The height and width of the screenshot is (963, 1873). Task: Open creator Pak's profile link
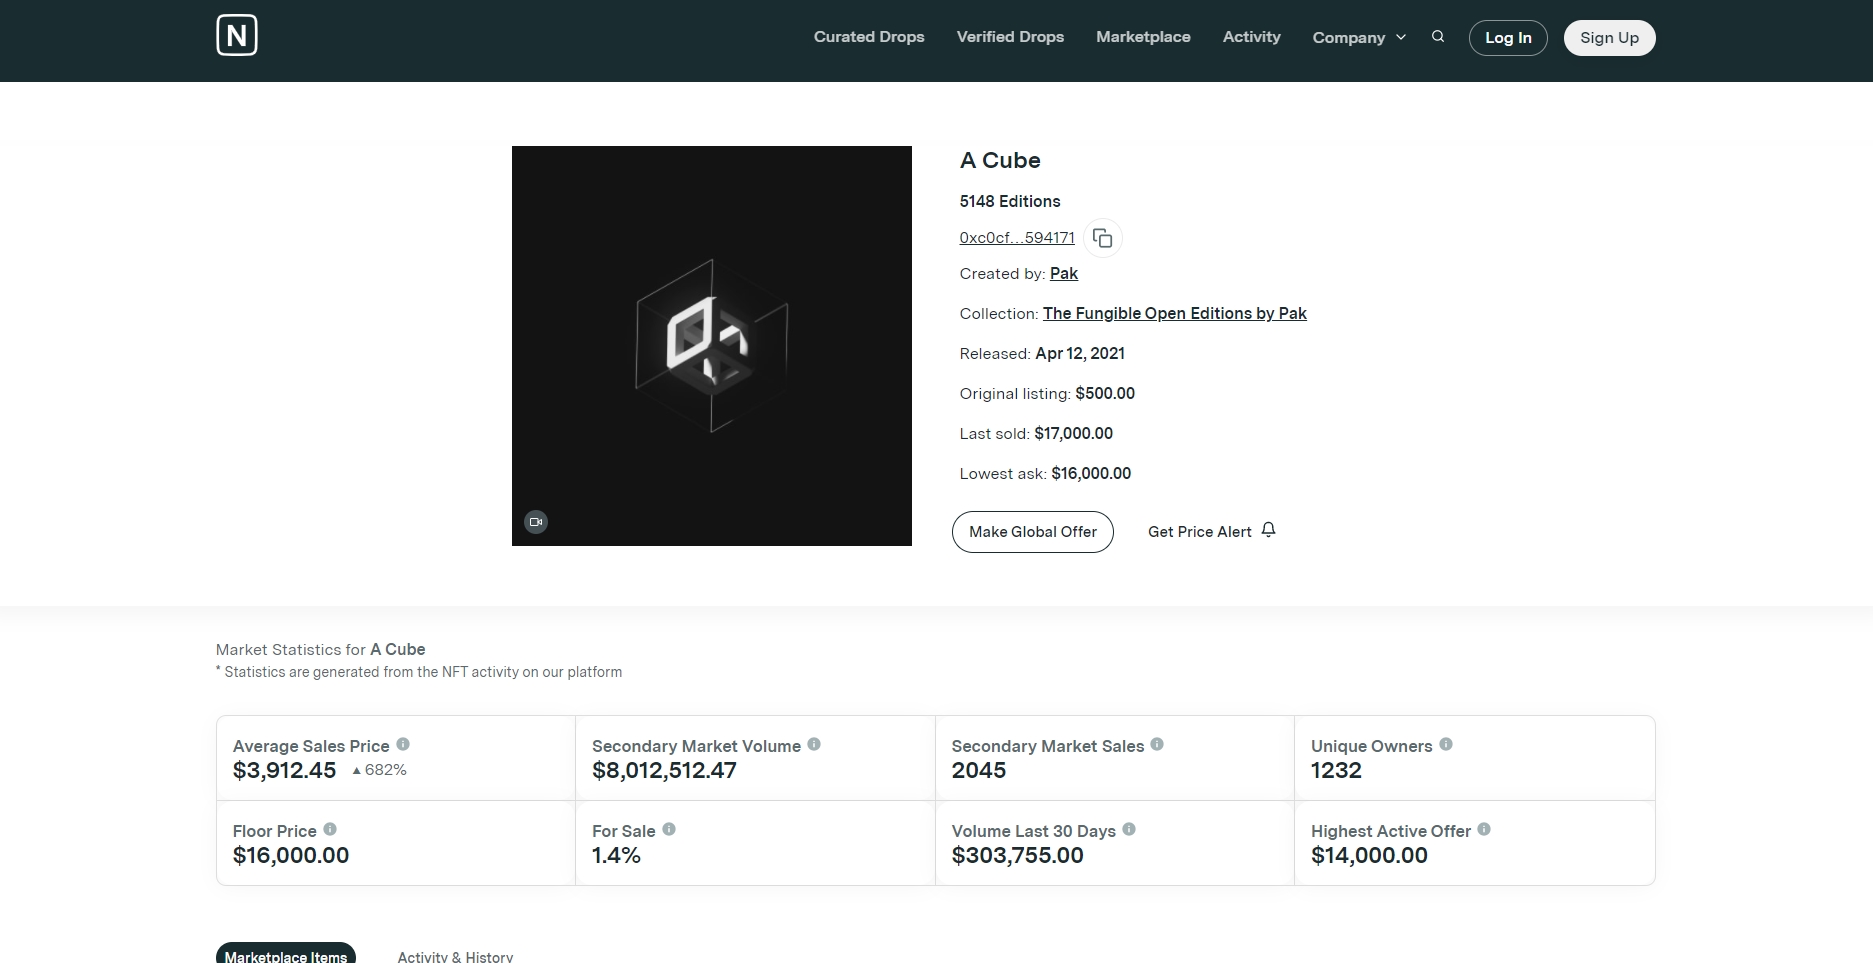tap(1064, 274)
